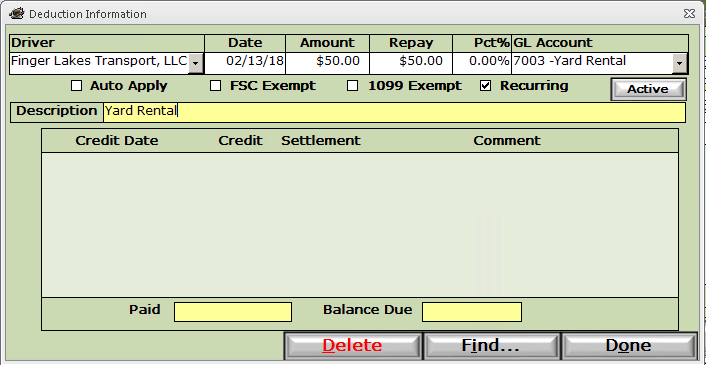The width and height of the screenshot is (706, 365).
Task: Open the Find... dialog button
Action: click(491, 346)
